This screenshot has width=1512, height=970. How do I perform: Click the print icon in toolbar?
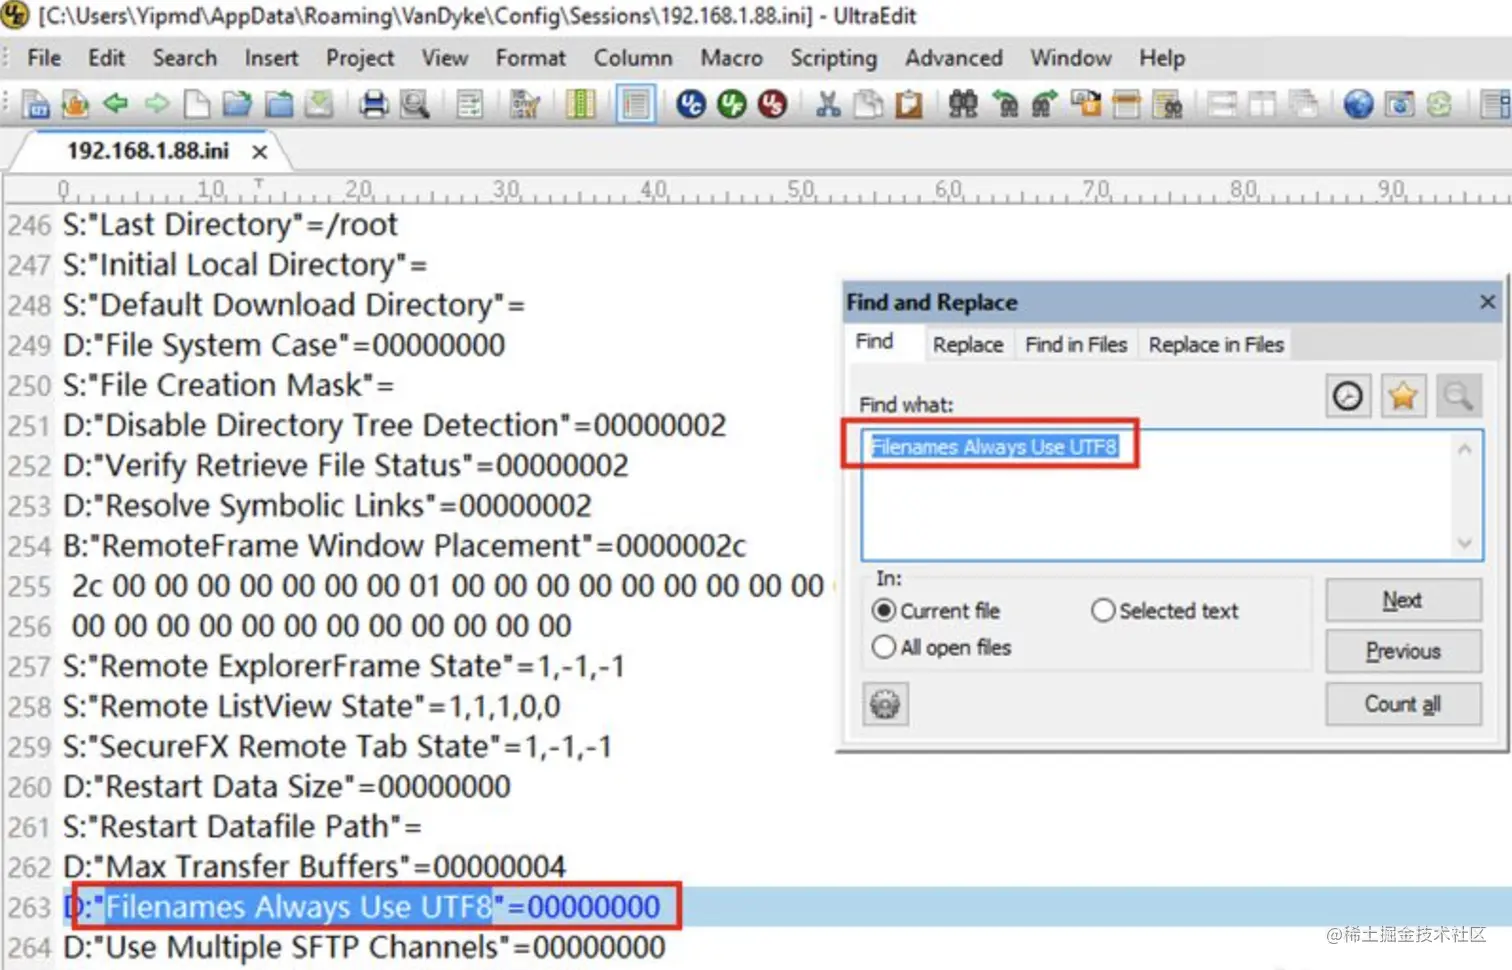tap(374, 103)
